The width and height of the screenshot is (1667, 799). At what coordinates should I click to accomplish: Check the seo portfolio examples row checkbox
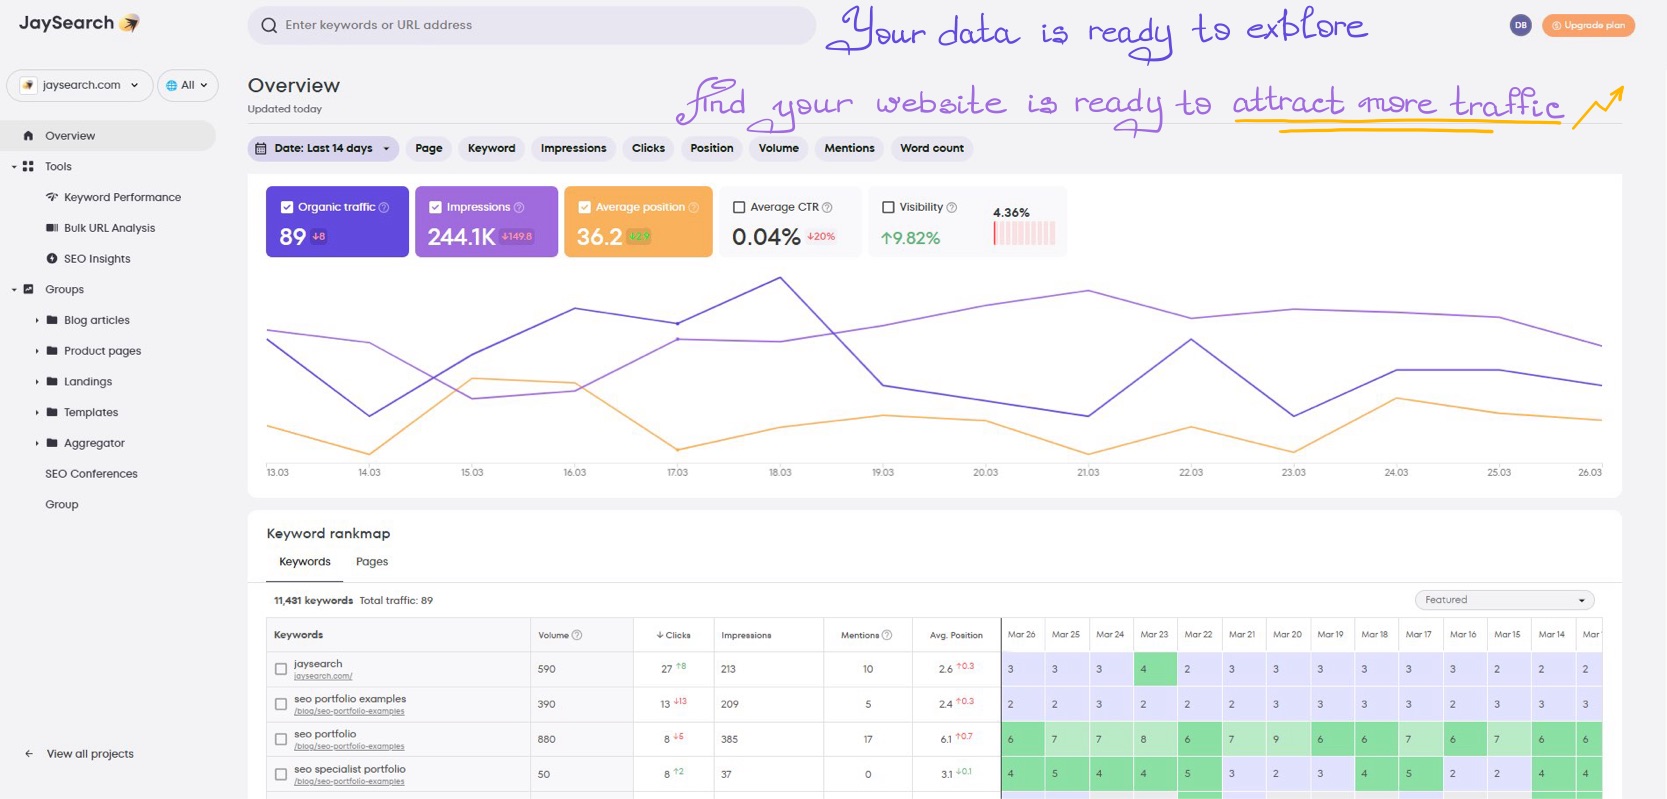tap(281, 704)
